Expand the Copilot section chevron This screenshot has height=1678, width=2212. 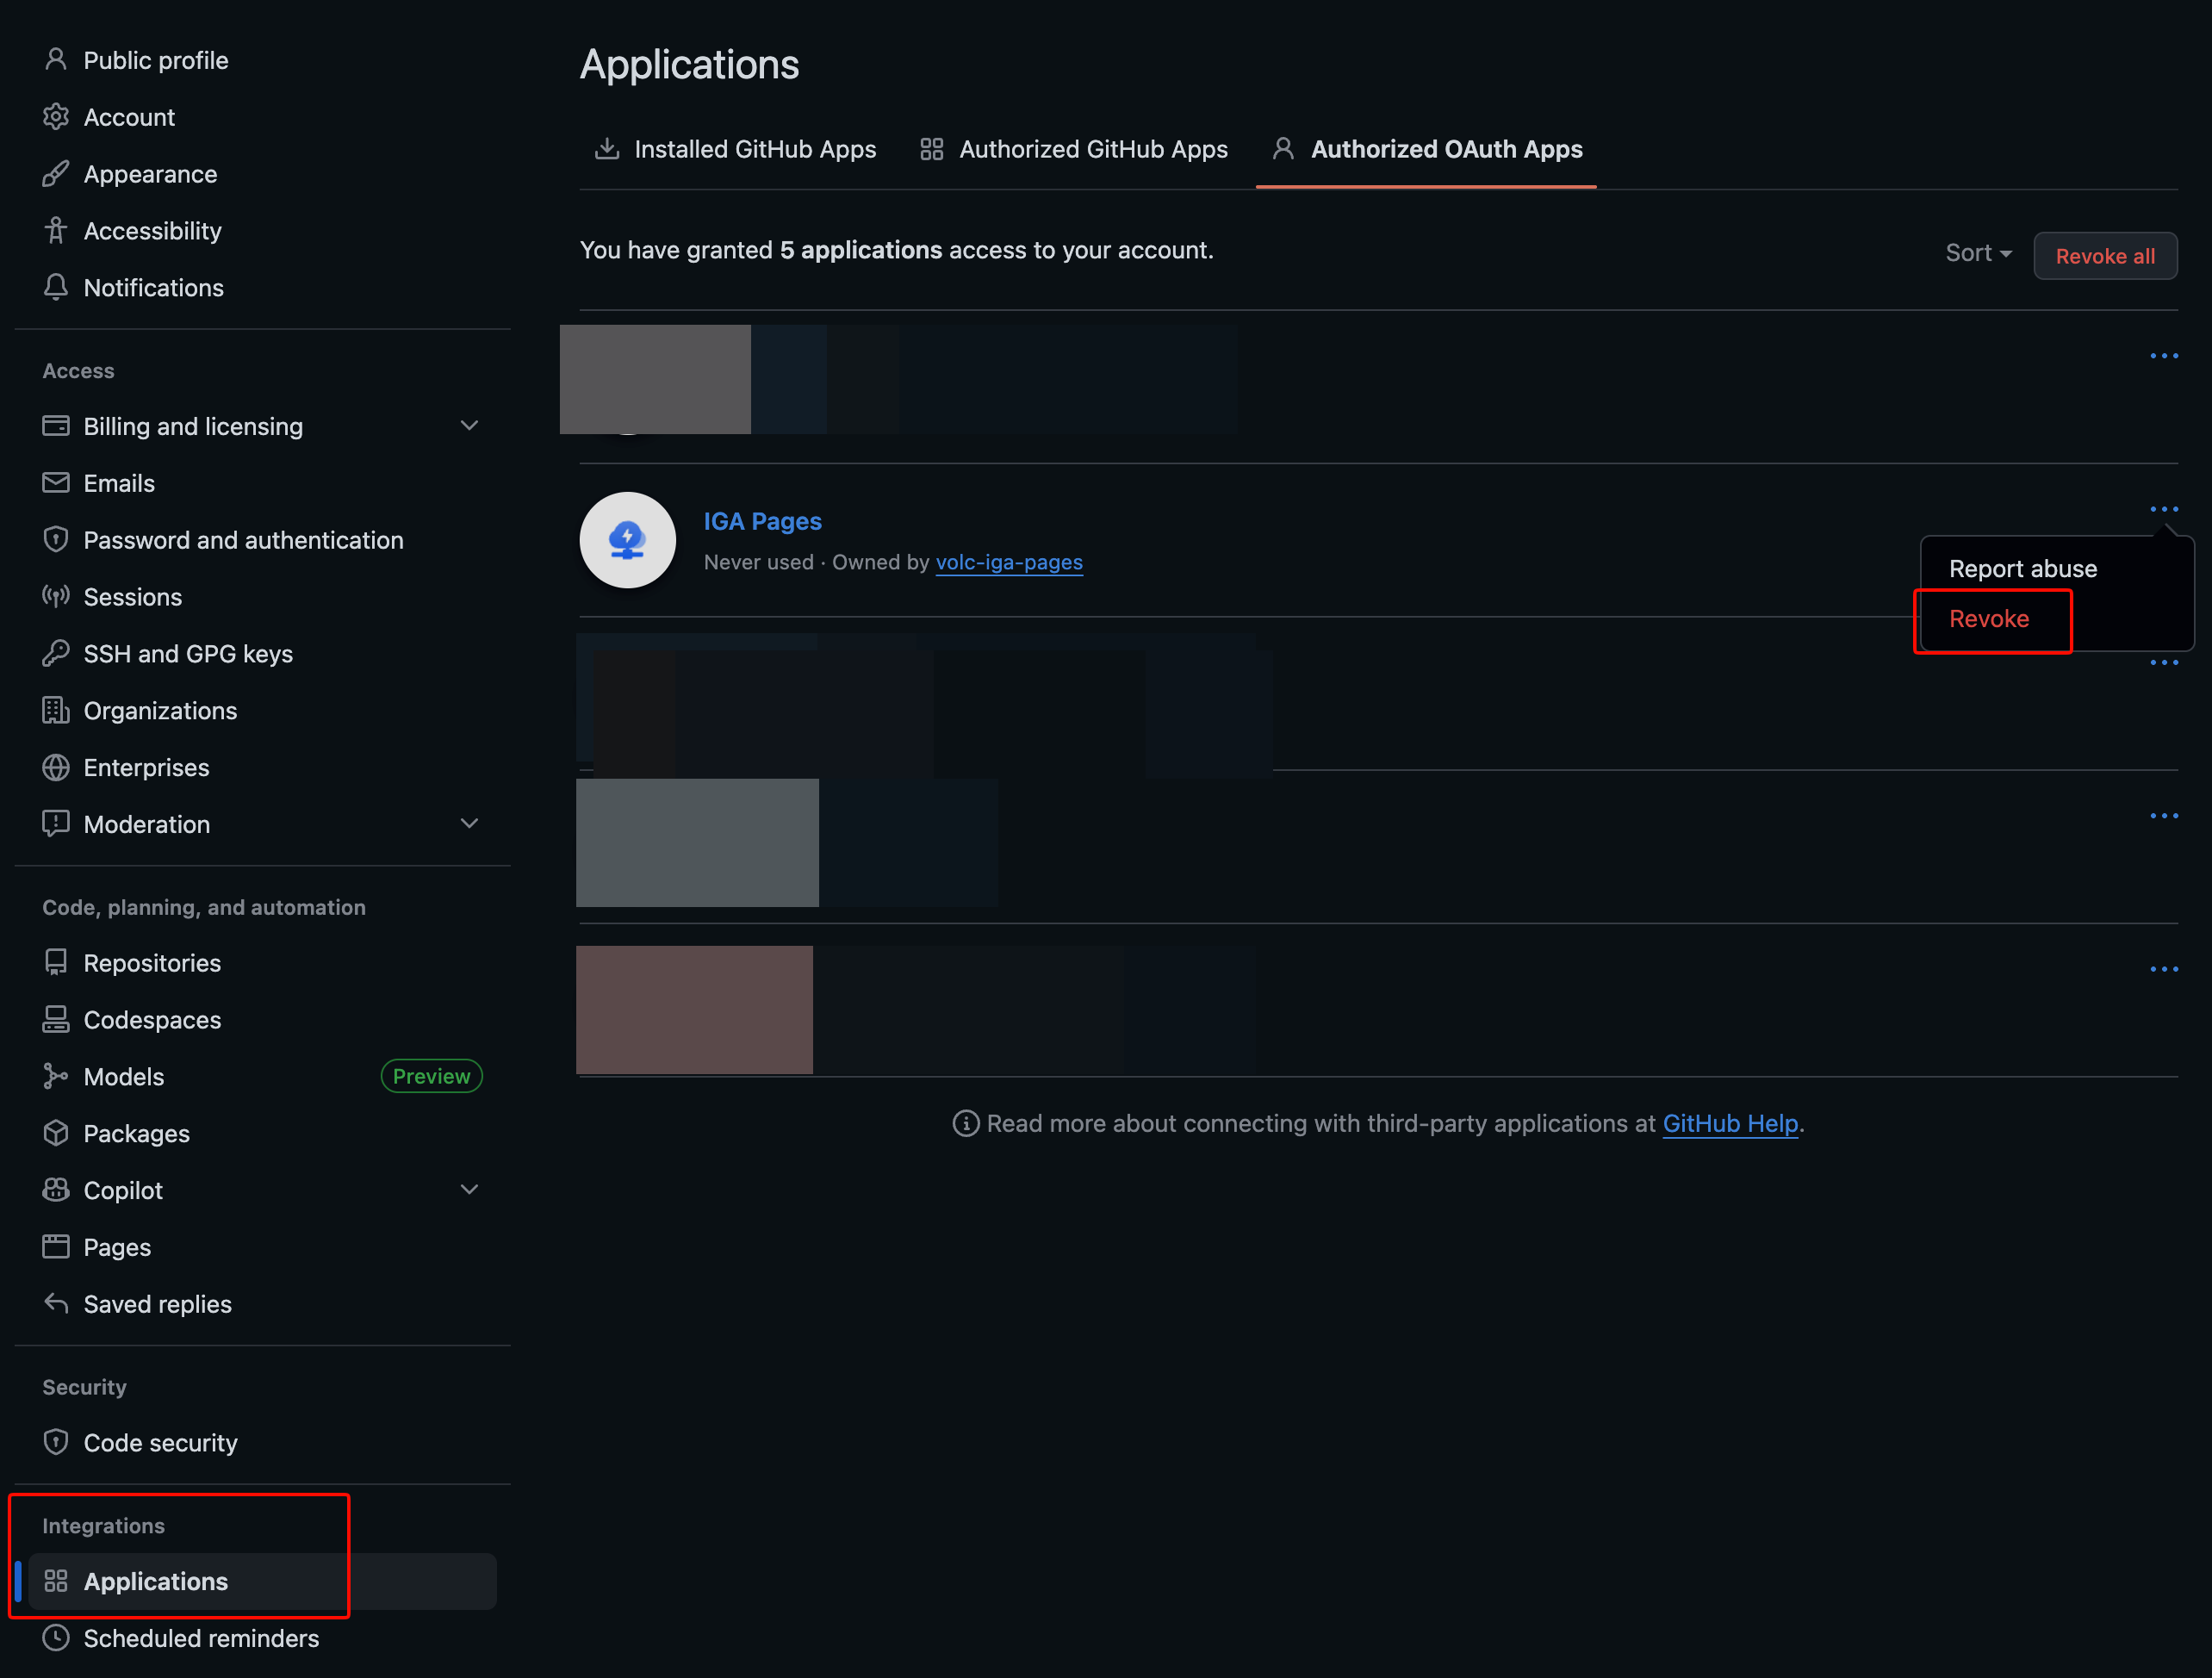[x=469, y=1190]
